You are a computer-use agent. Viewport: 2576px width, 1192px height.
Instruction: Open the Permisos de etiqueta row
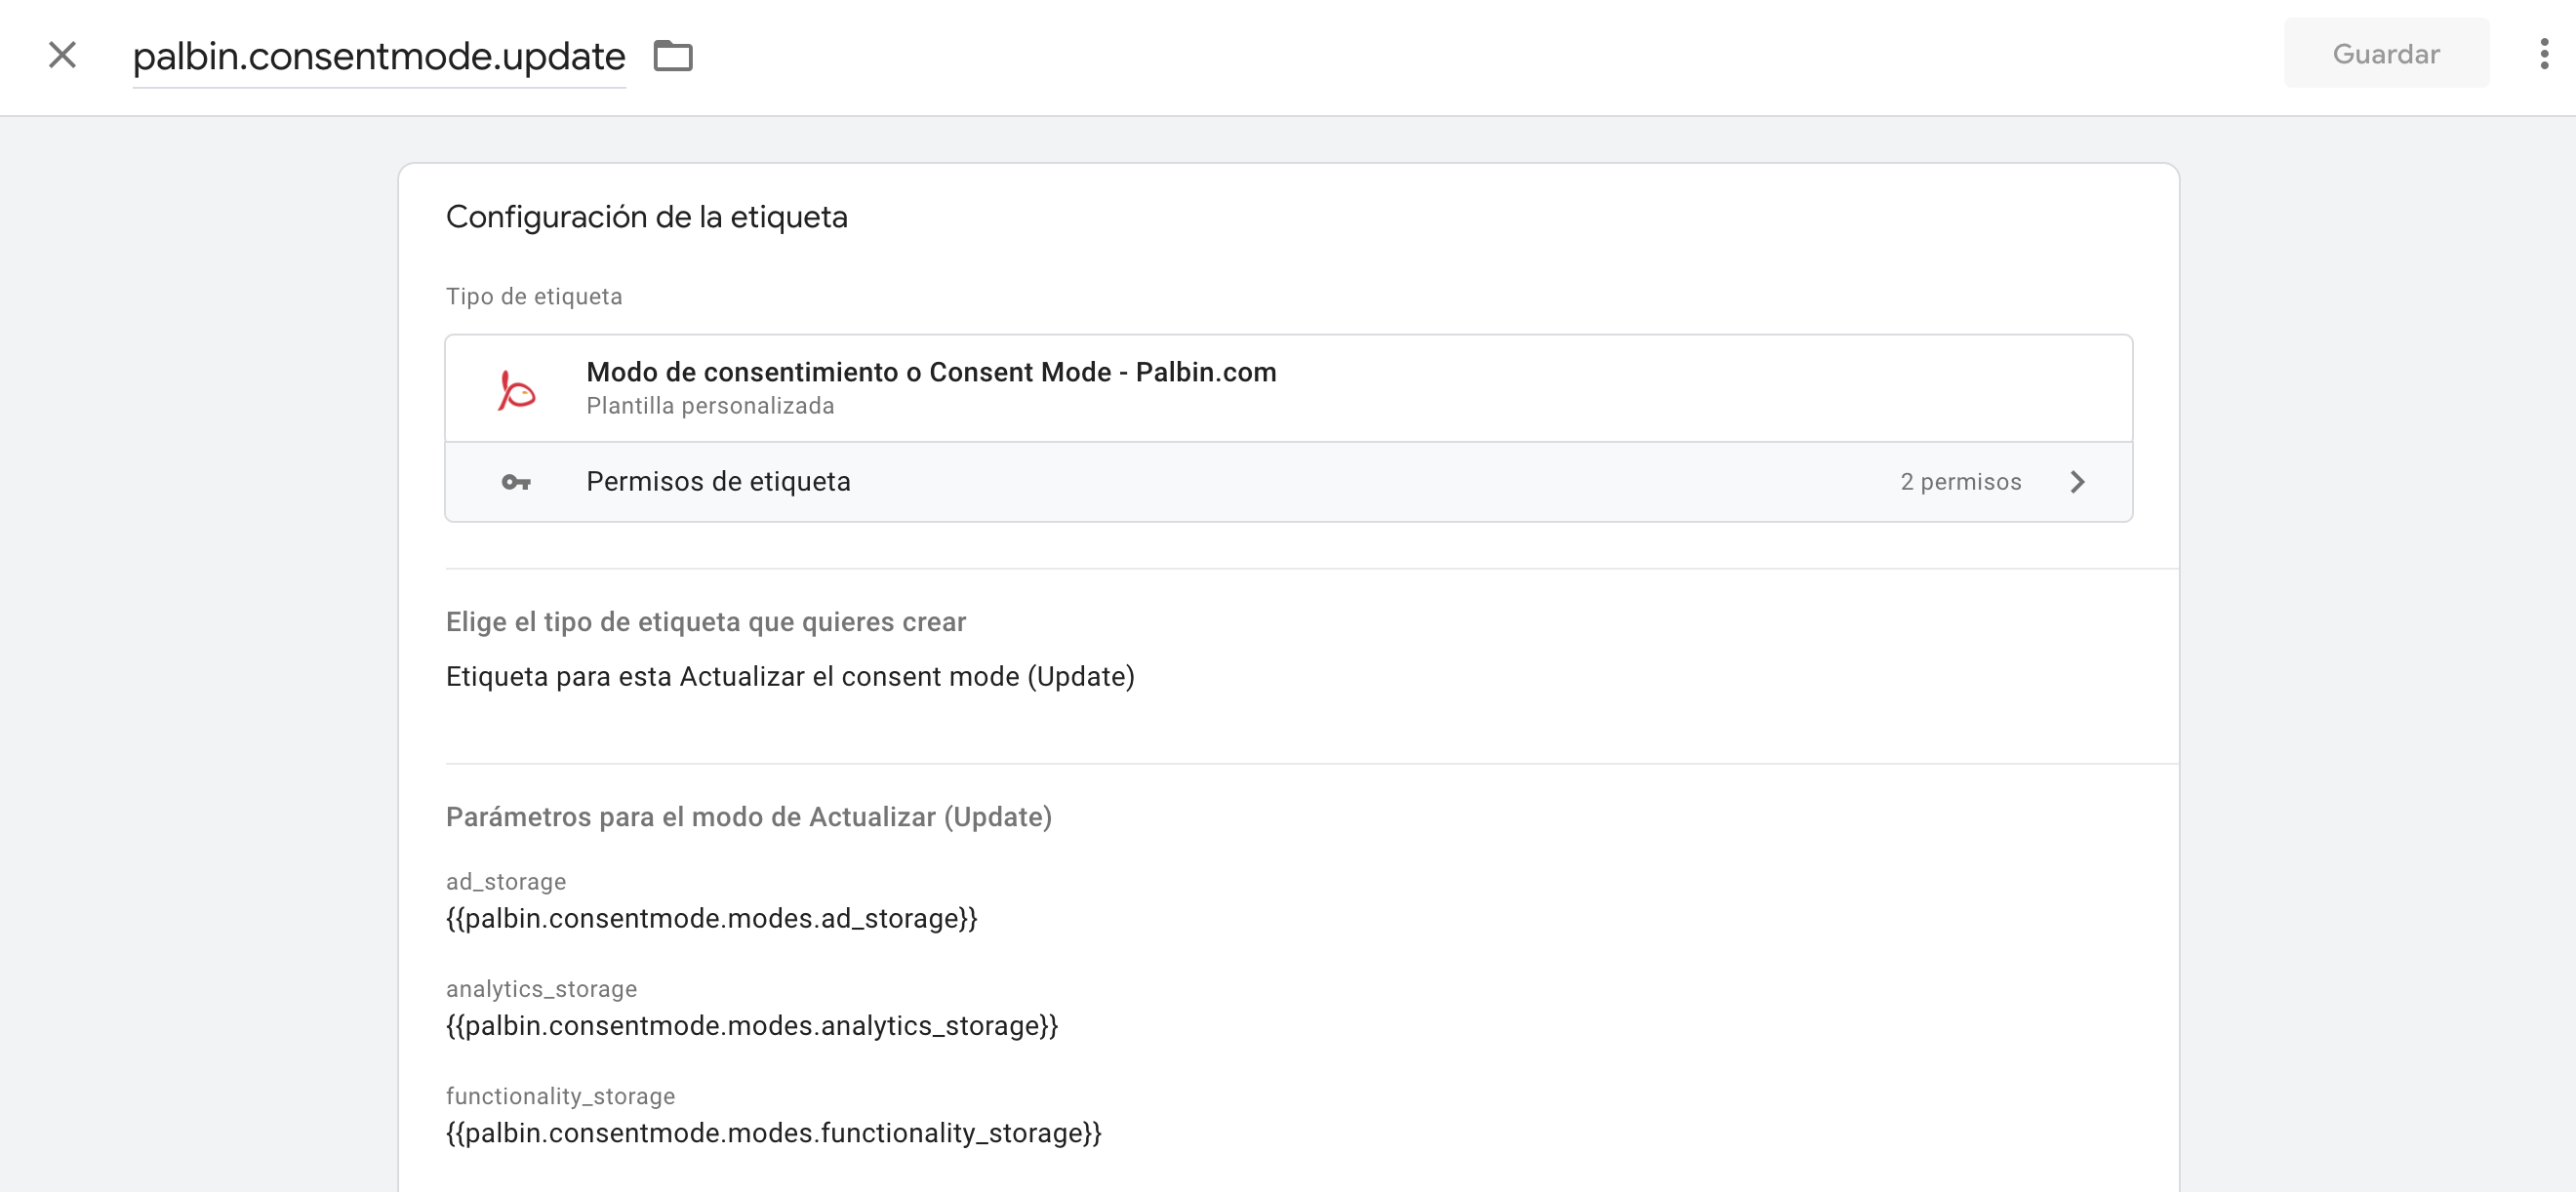pyautogui.click(x=1288, y=482)
